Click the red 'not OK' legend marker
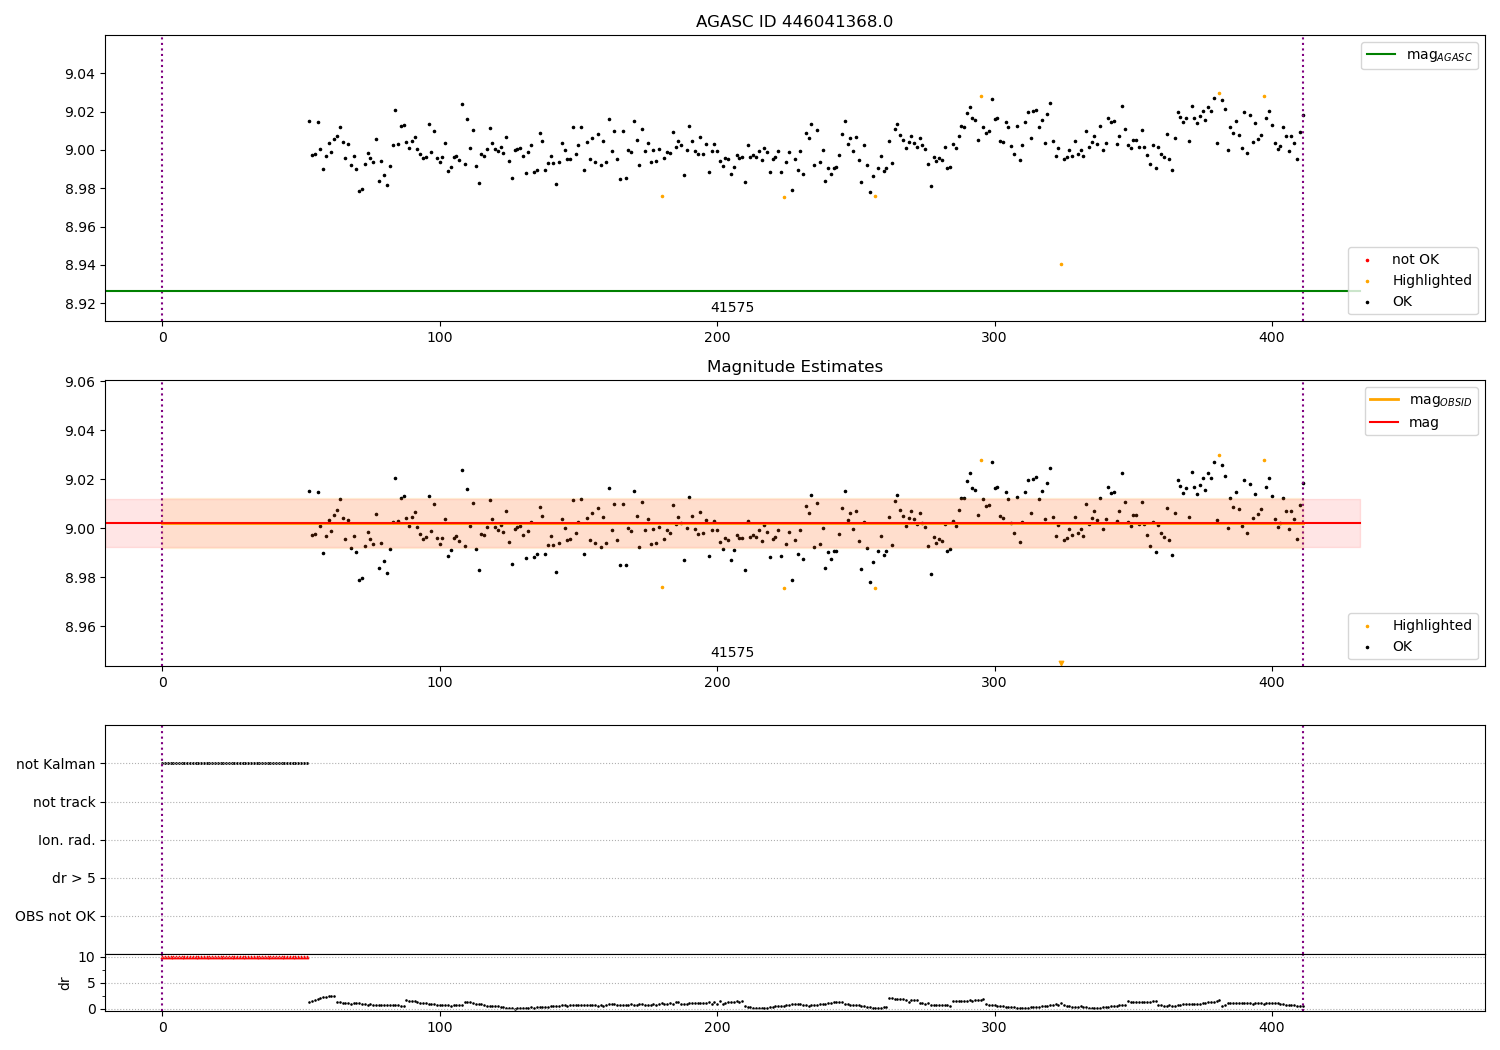This screenshot has width=1500, height=1050. coord(1367,261)
